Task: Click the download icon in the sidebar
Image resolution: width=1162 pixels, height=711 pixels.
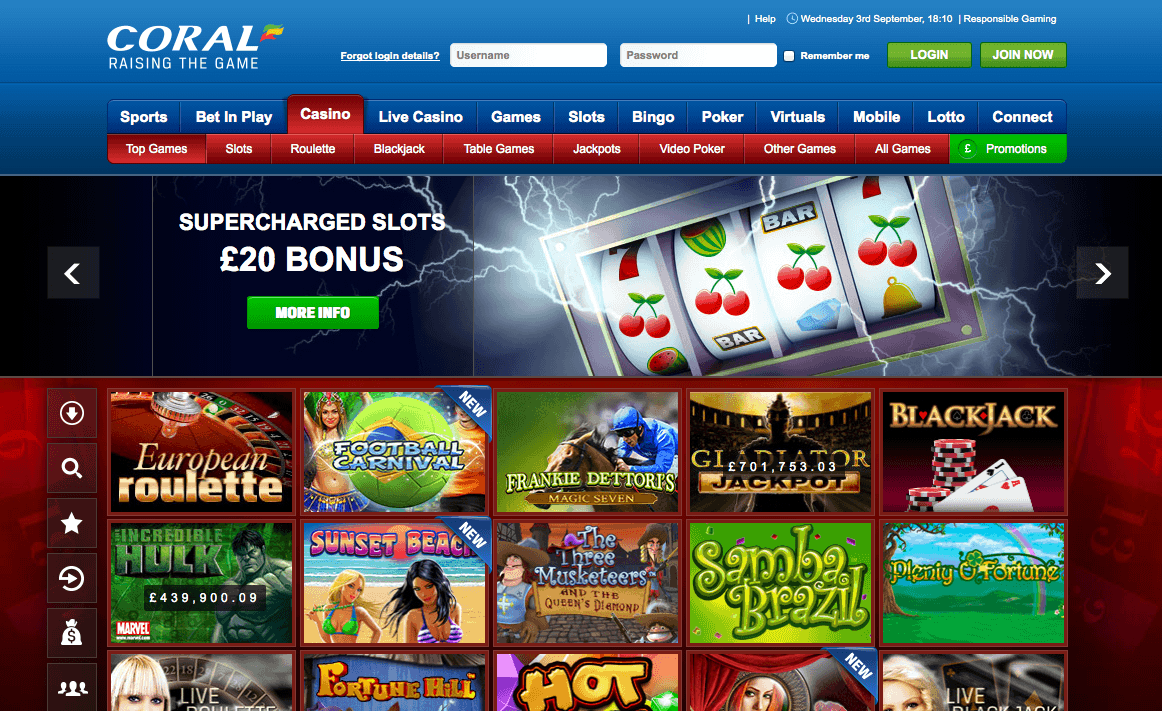Action: tap(72, 413)
